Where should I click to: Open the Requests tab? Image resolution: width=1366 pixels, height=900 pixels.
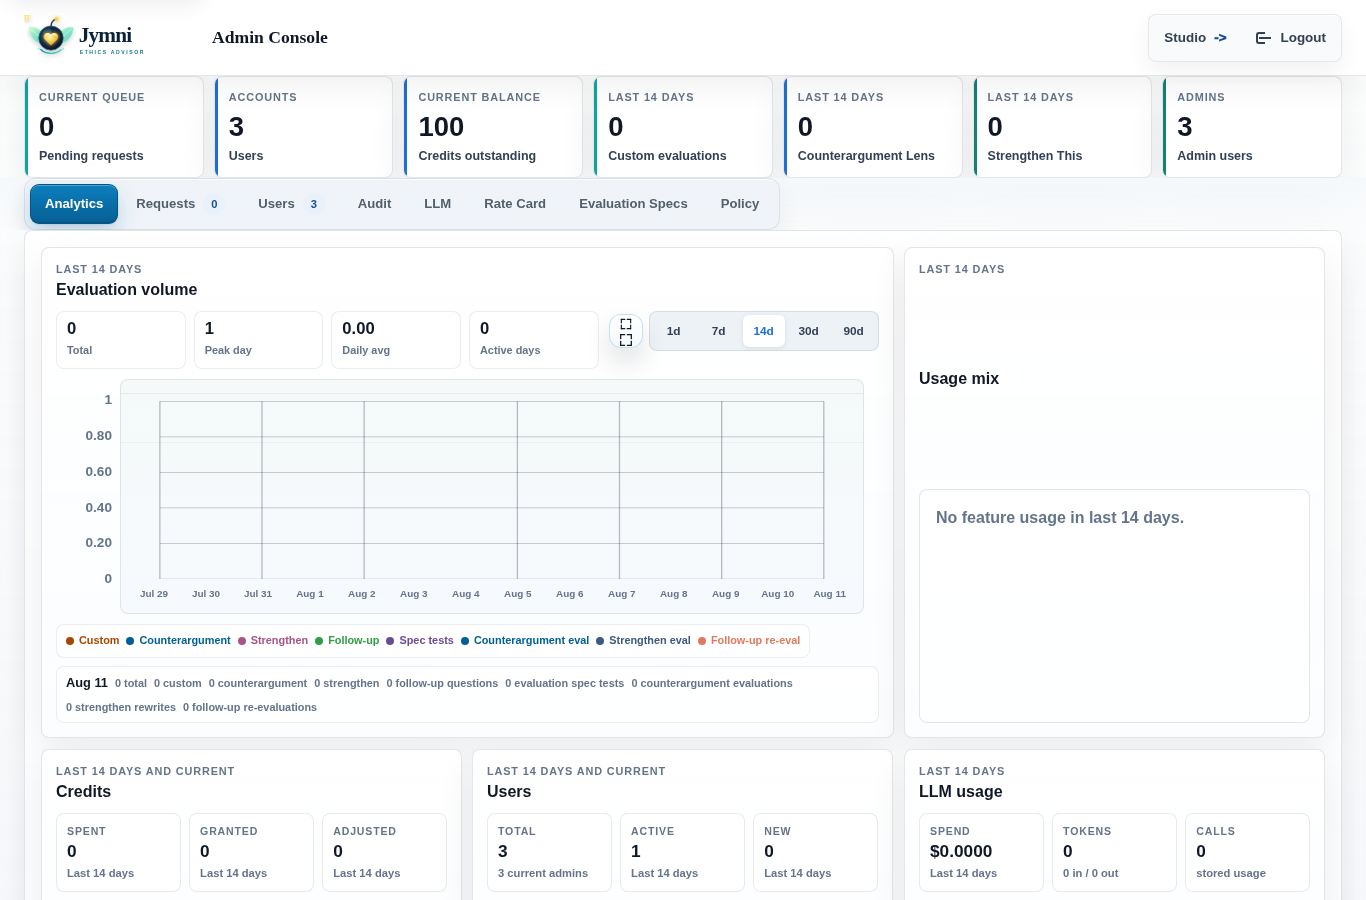(x=179, y=204)
